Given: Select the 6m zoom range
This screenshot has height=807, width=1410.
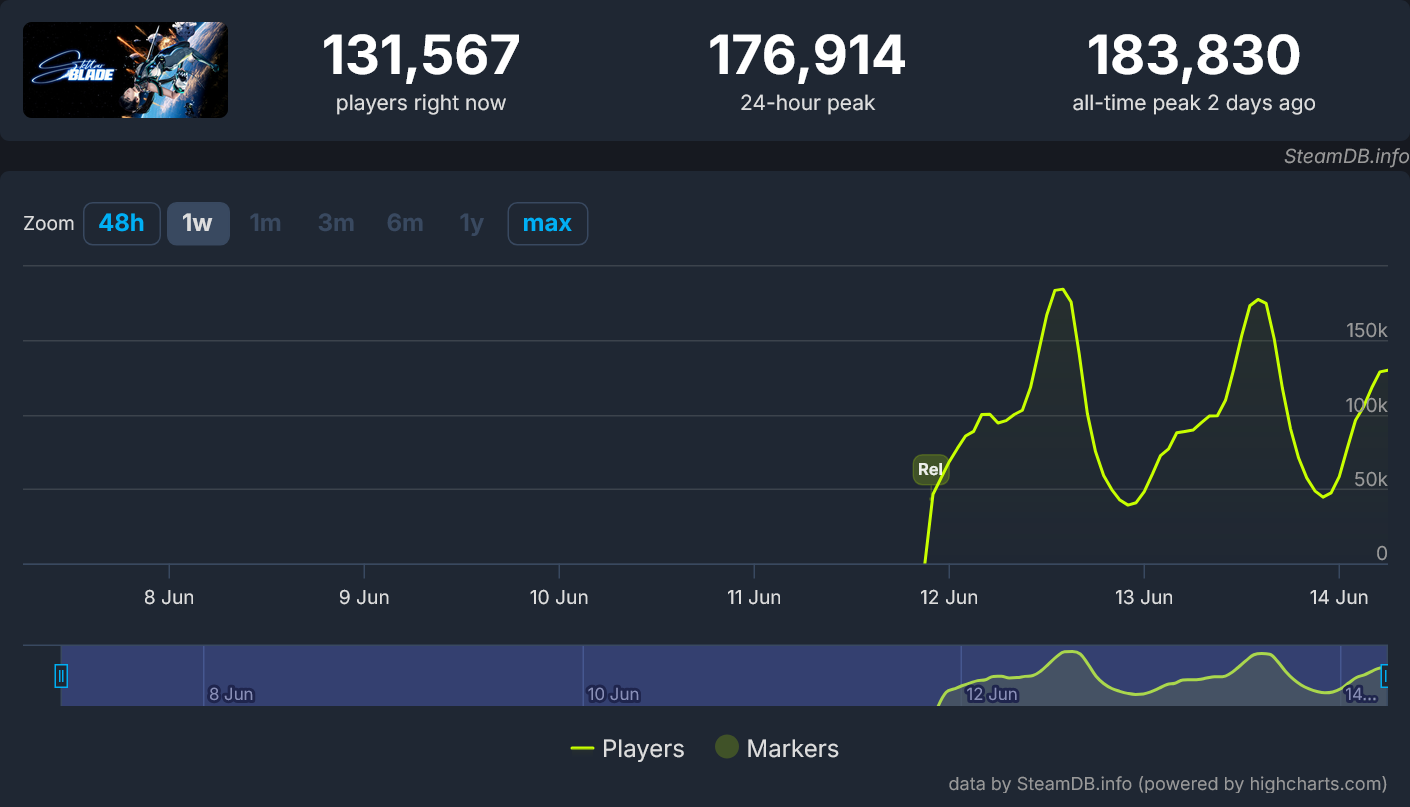Looking at the screenshot, I should (405, 223).
